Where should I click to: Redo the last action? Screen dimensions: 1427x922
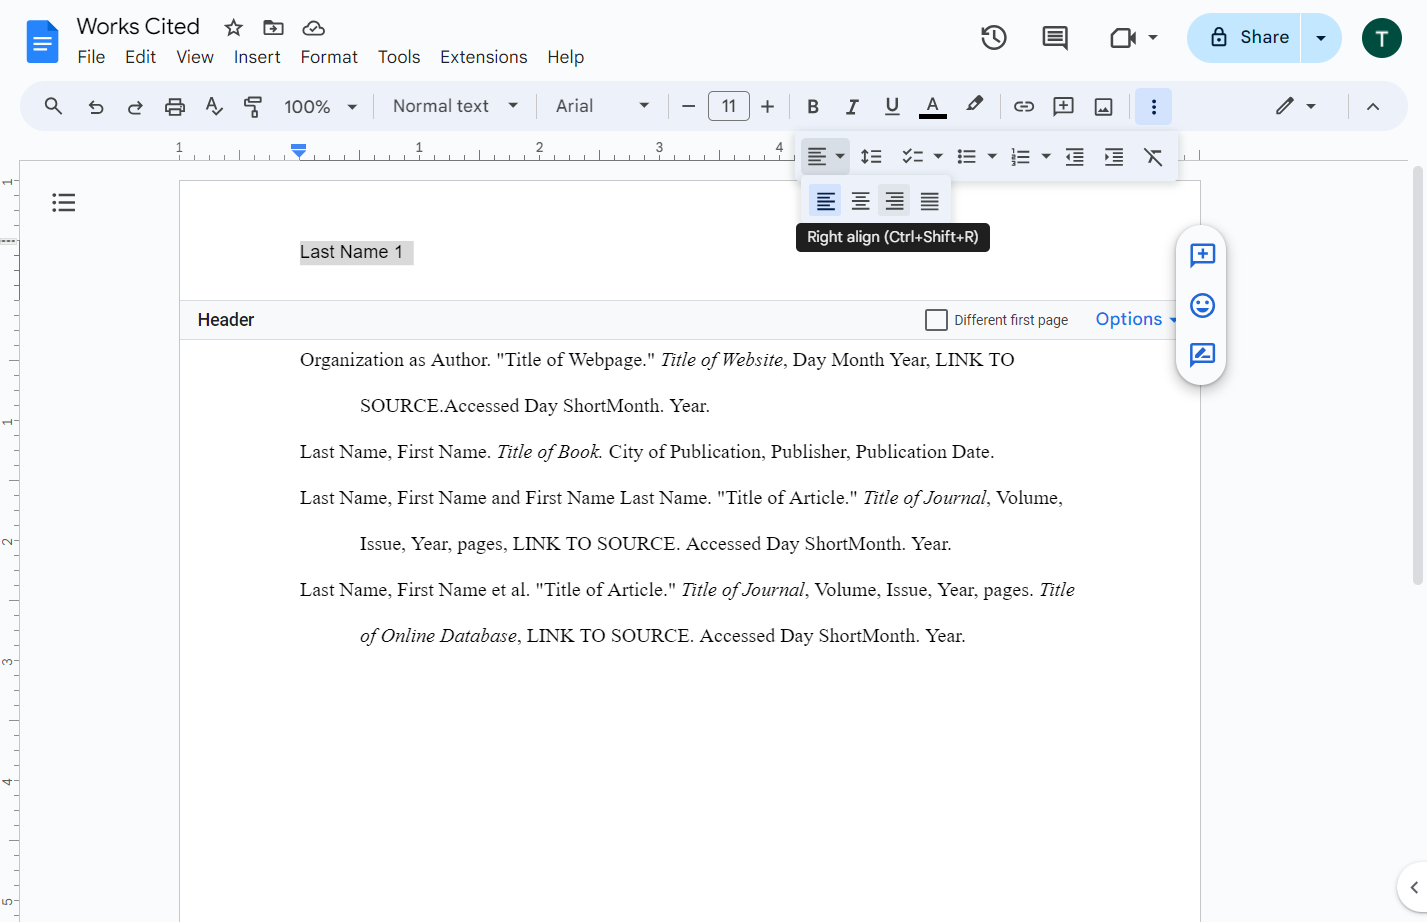click(x=135, y=107)
